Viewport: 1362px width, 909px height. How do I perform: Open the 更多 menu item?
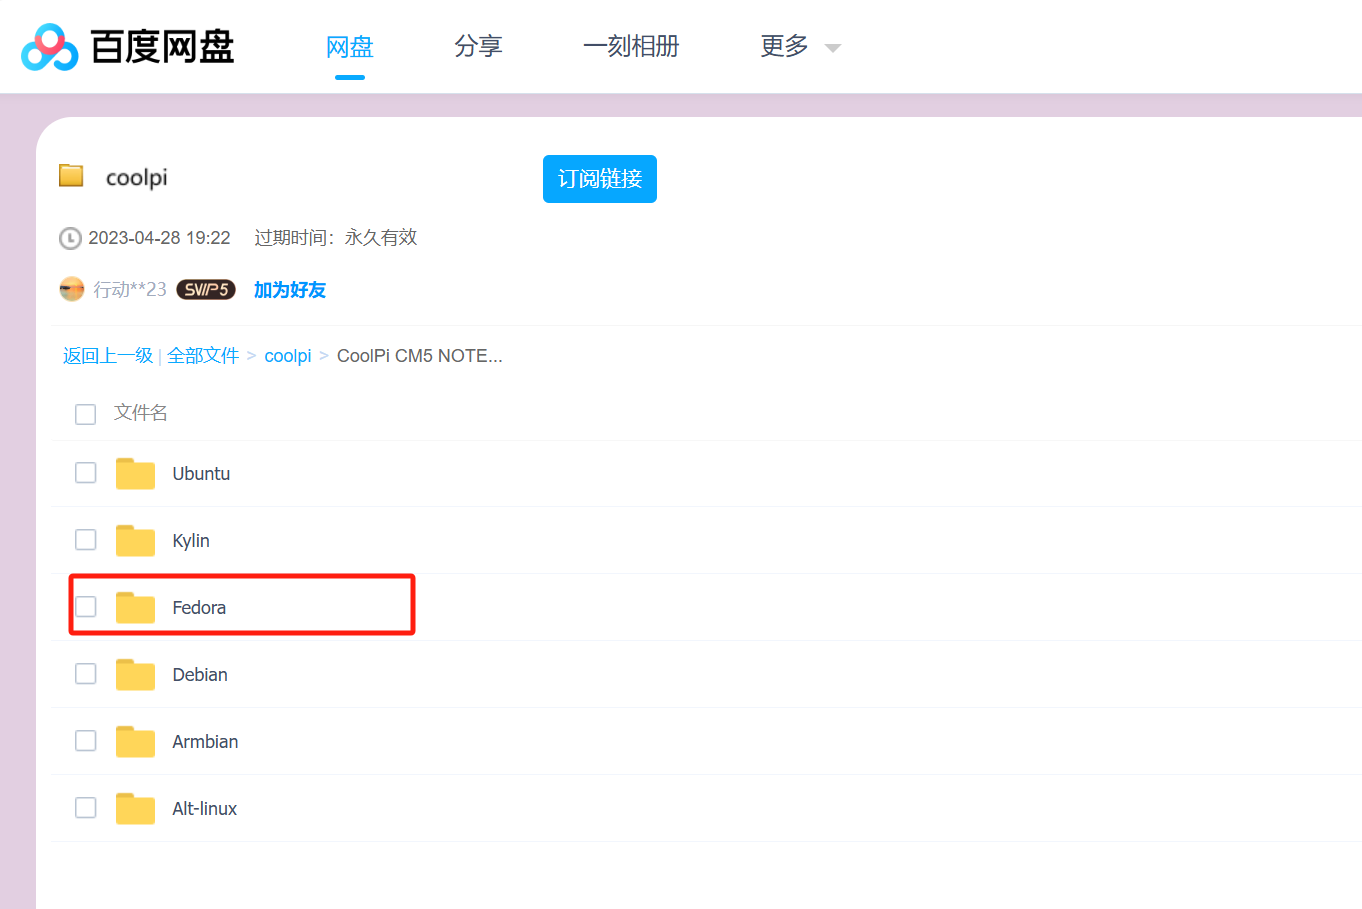pyautogui.click(x=784, y=46)
